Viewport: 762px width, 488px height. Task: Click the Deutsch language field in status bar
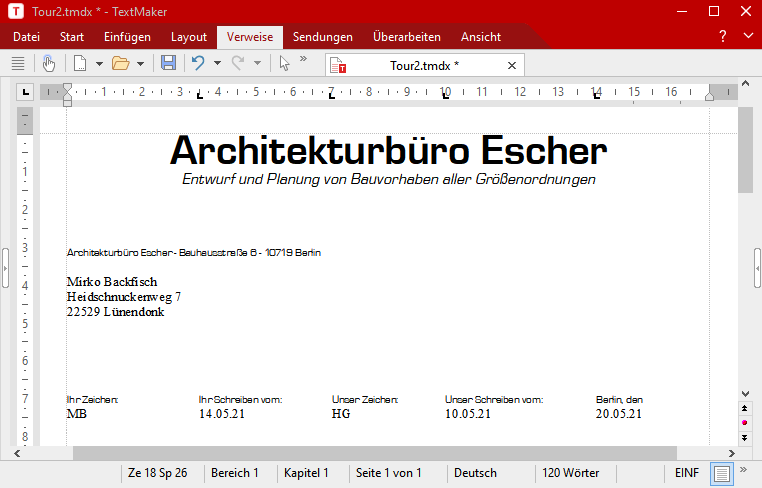(x=475, y=473)
